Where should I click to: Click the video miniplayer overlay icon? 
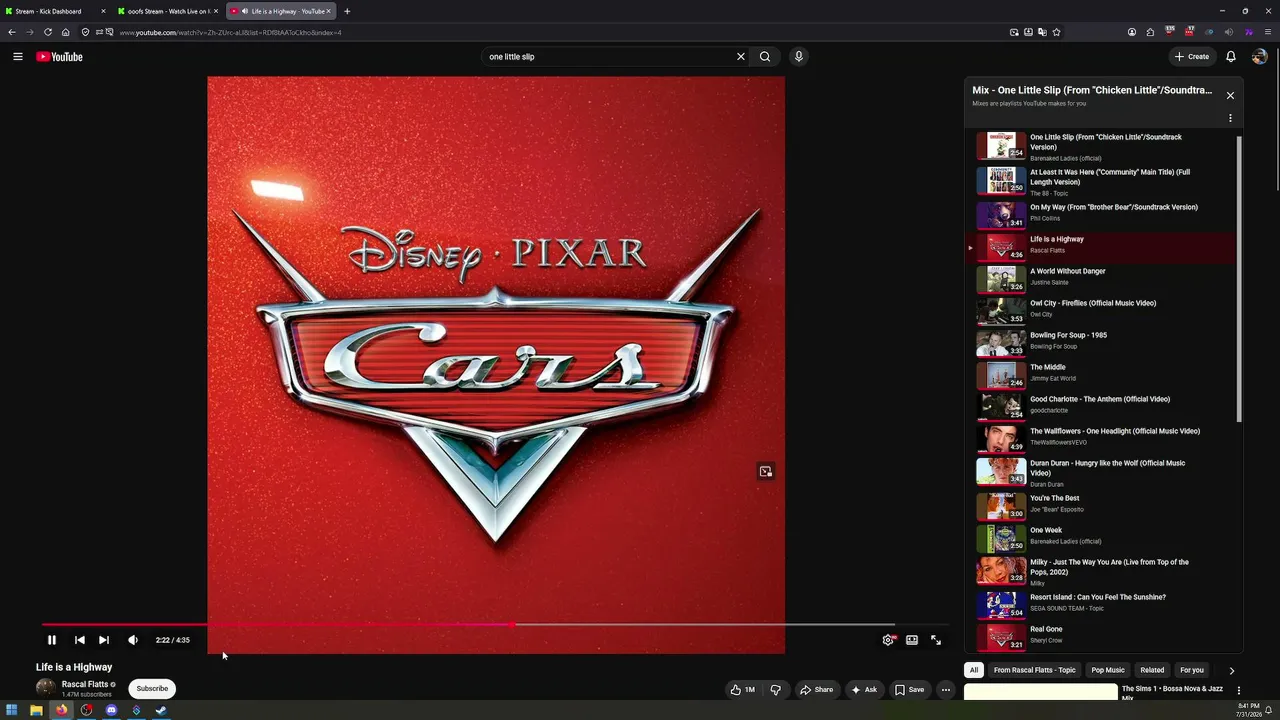click(x=766, y=472)
